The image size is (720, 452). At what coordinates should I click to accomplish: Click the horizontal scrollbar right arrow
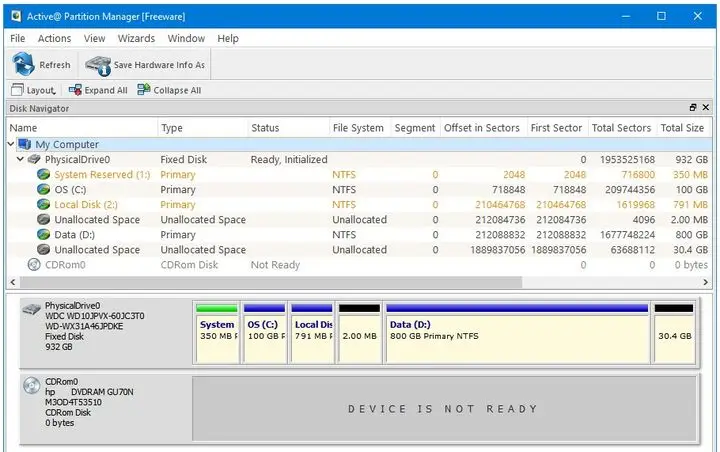(x=706, y=282)
